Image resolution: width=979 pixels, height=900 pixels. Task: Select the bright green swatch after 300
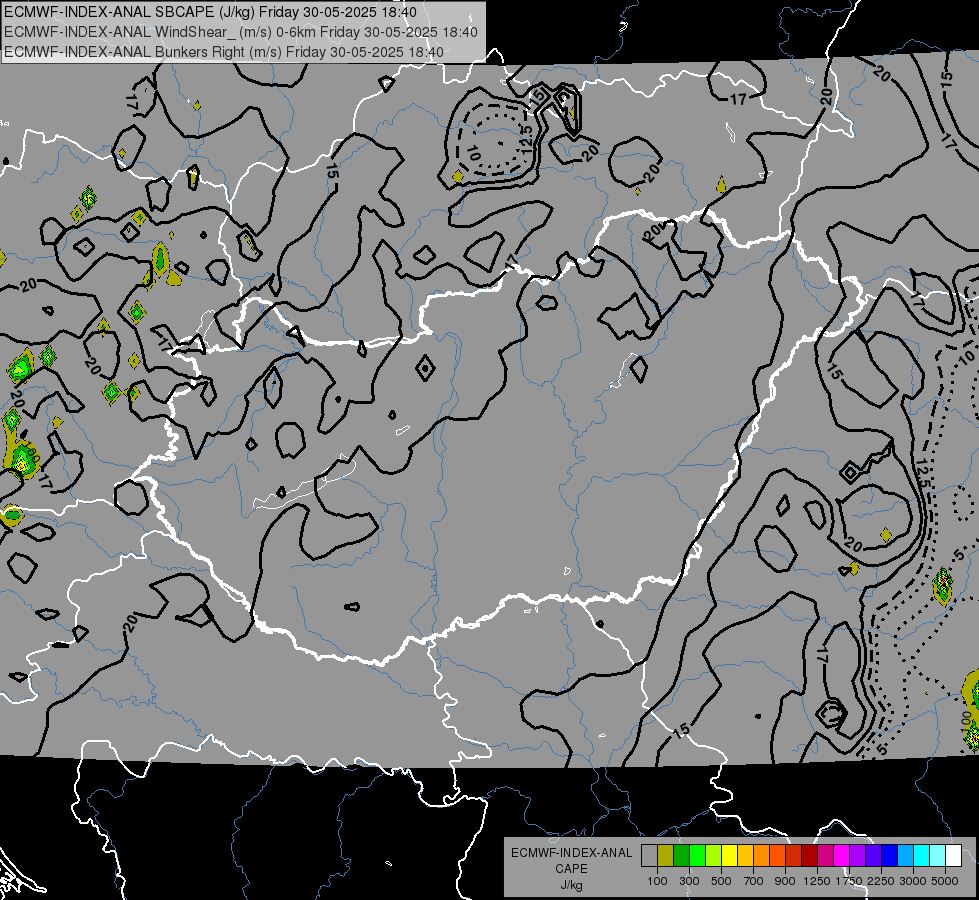[697, 856]
